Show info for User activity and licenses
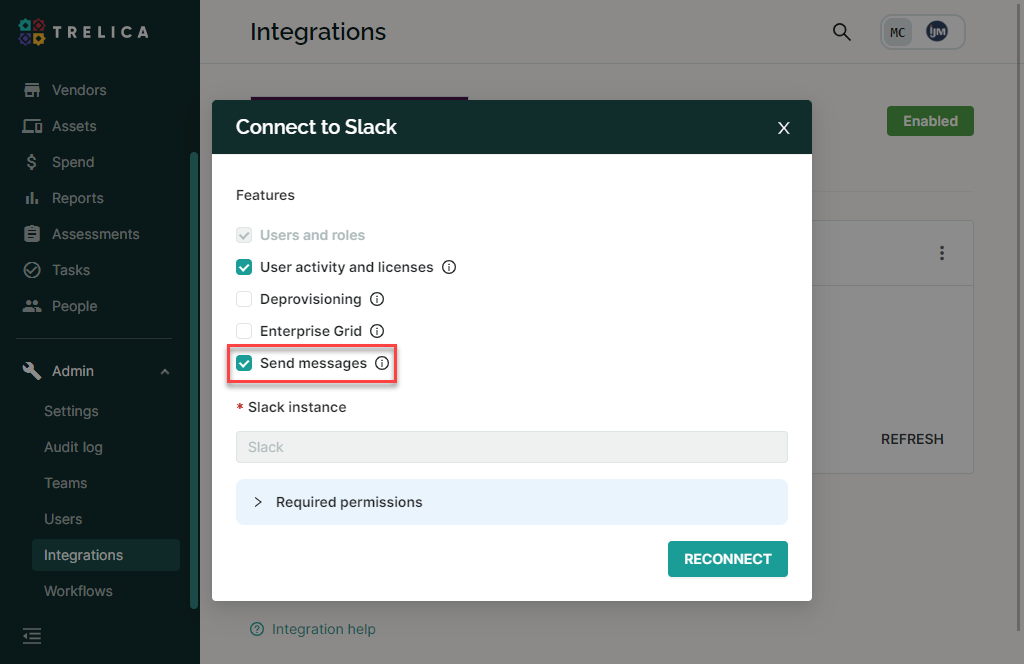 pyautogui.click(x=449, y=267)
